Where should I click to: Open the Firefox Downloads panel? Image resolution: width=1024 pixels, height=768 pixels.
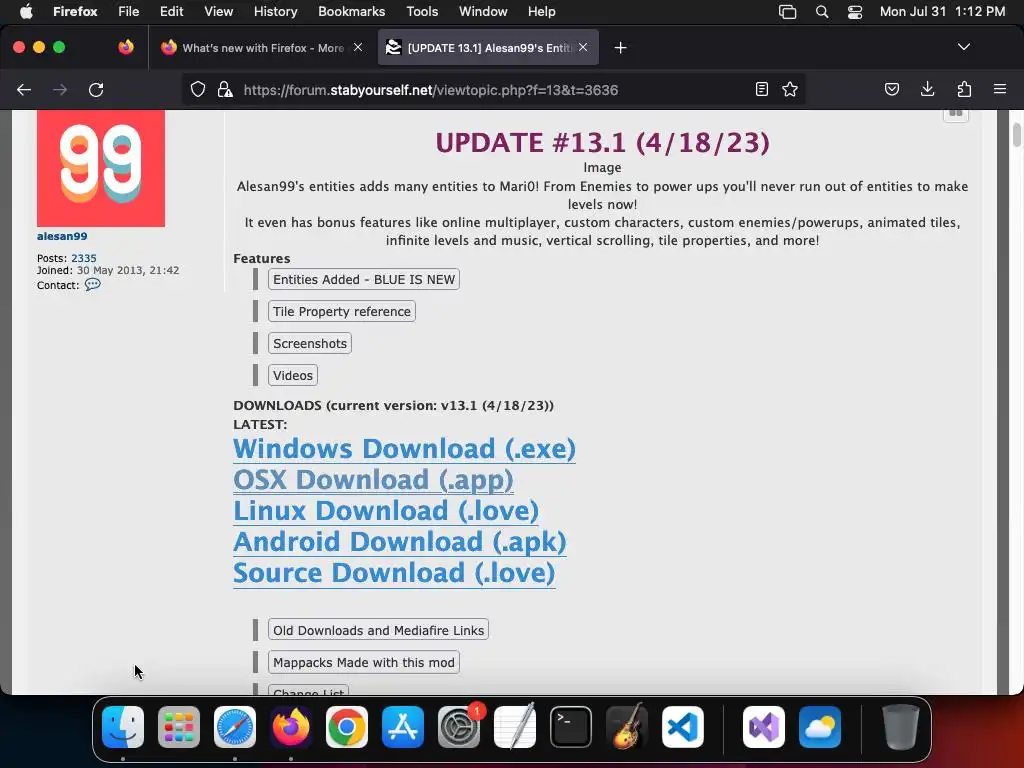coord(927,89)
